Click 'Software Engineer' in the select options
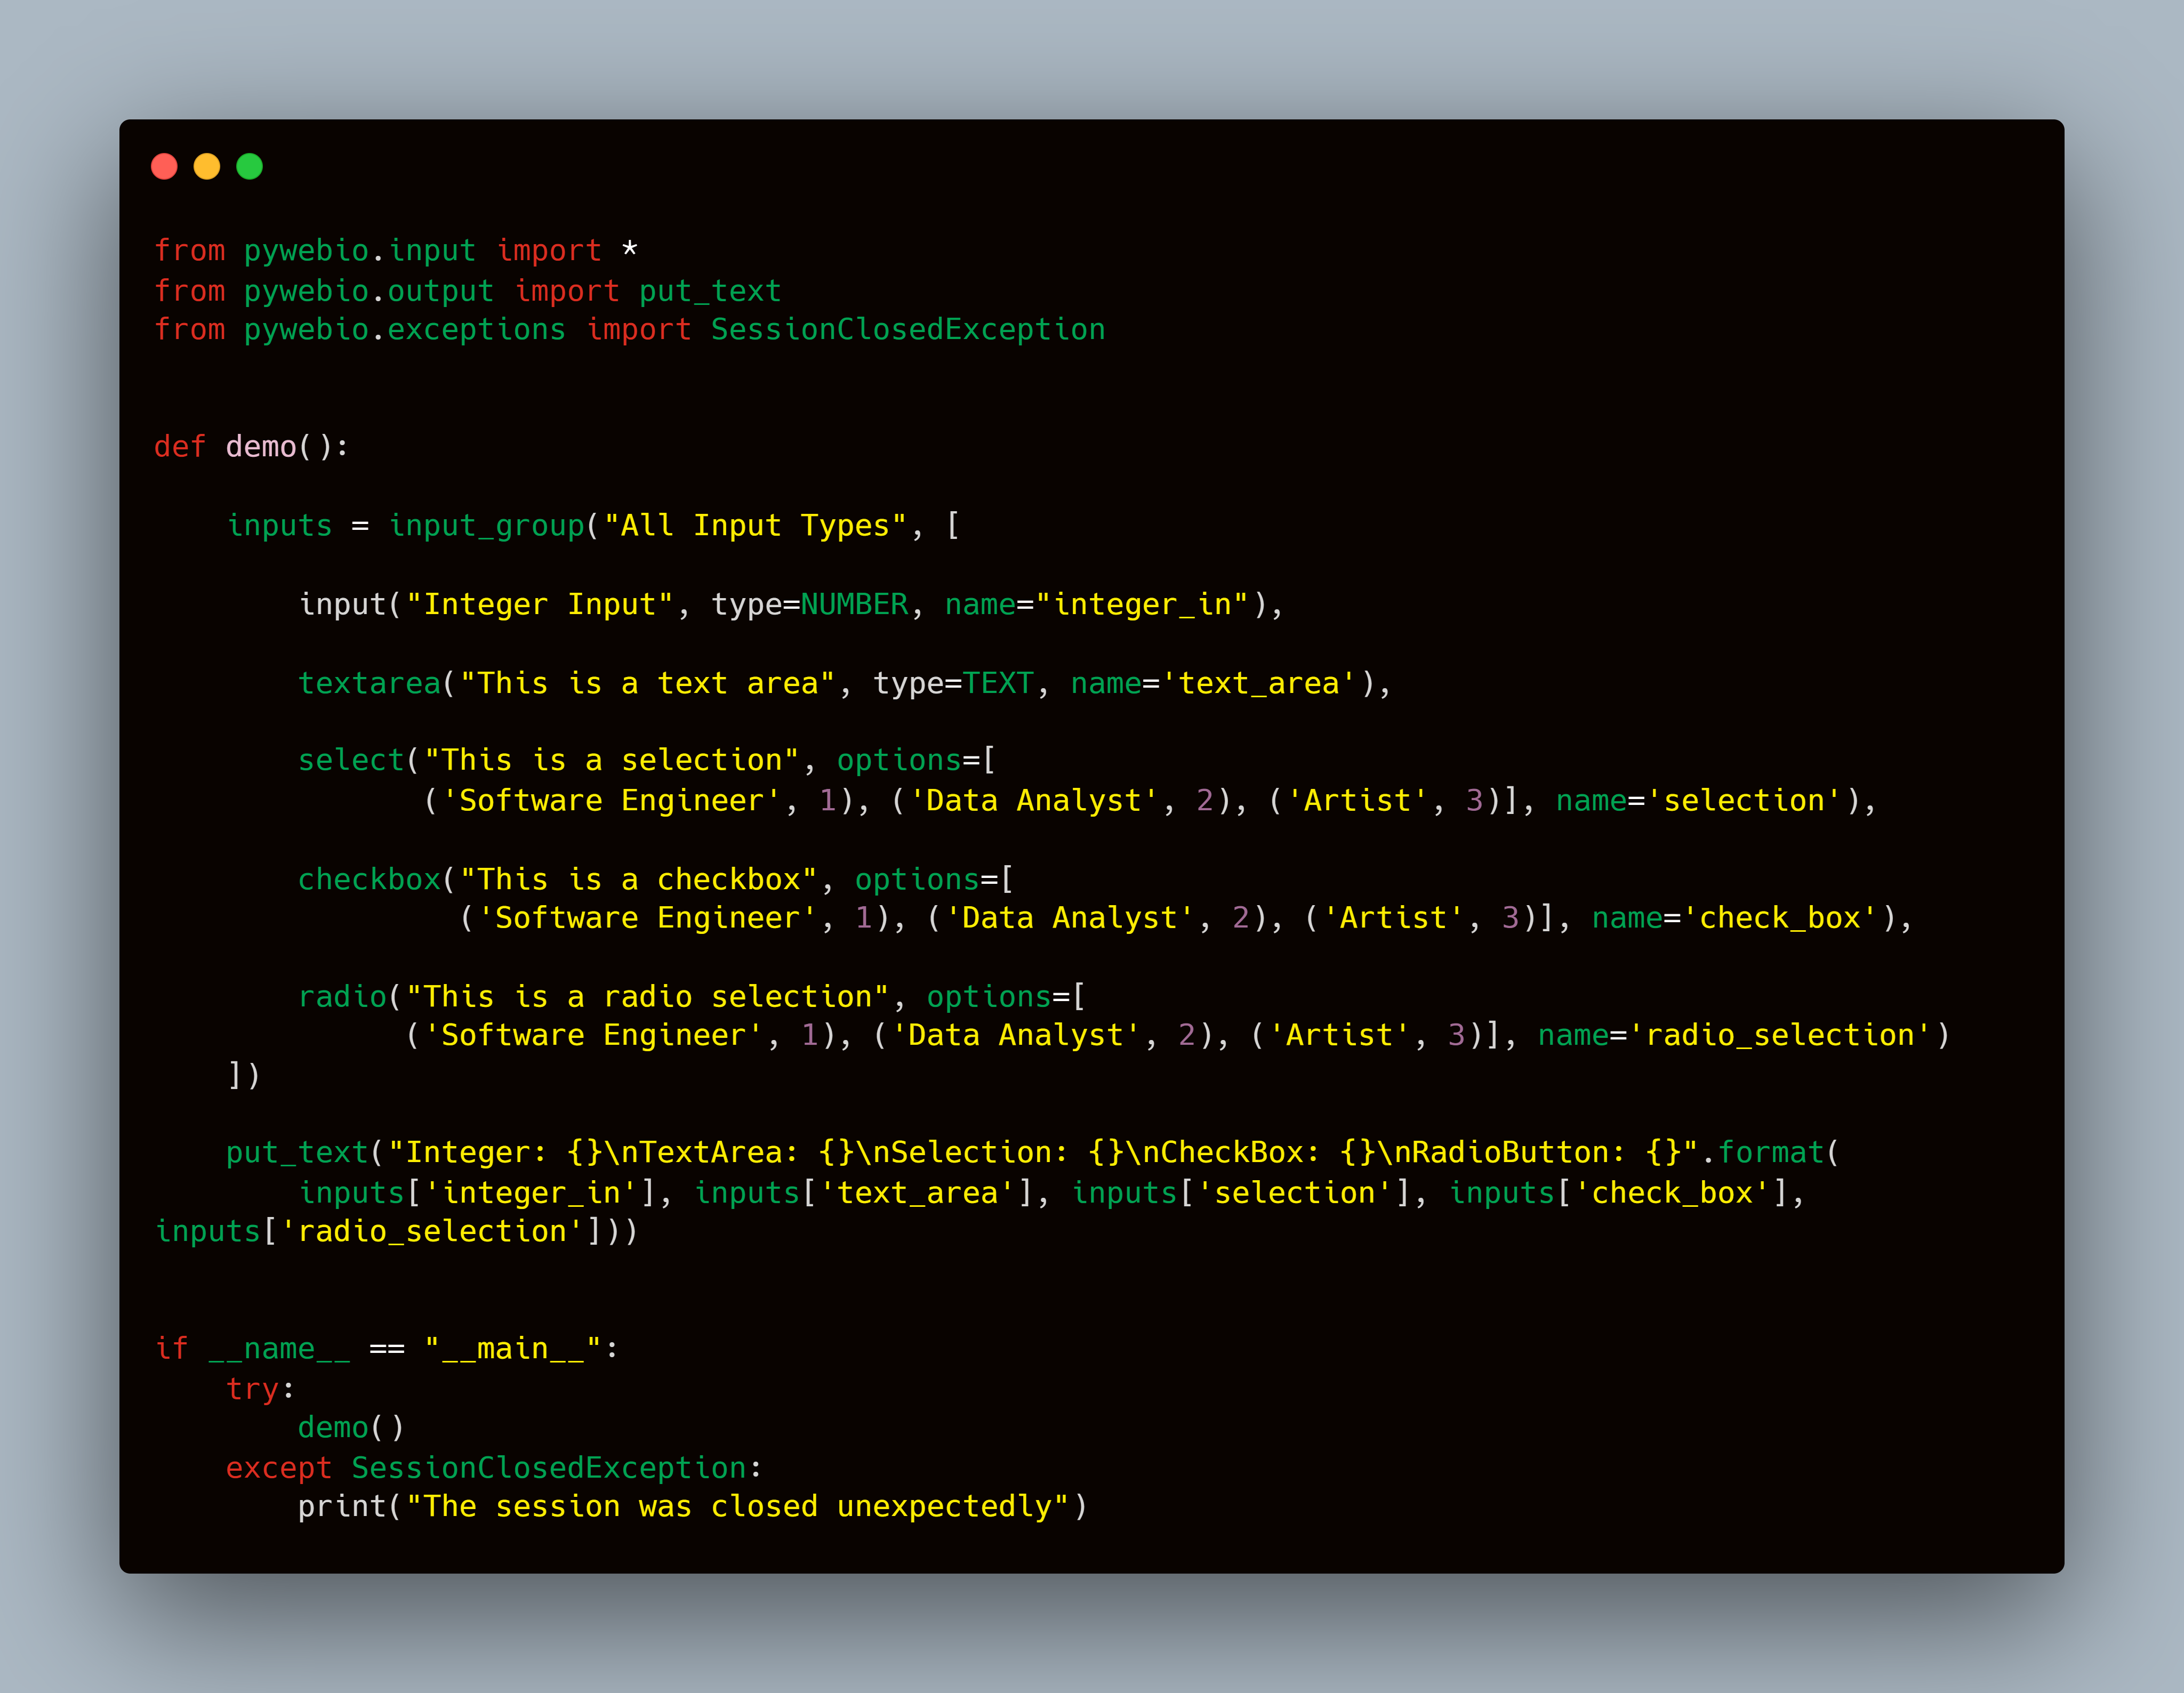 pyautogui.click(x=611, y=801)
